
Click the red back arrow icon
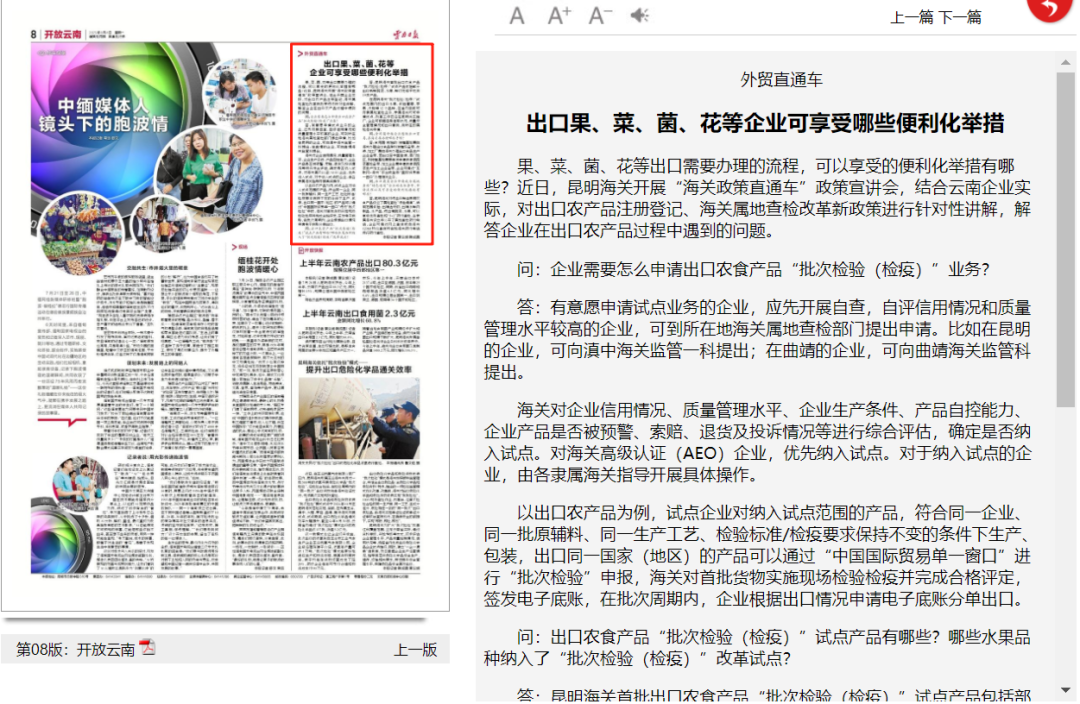tap(1048, 9)
